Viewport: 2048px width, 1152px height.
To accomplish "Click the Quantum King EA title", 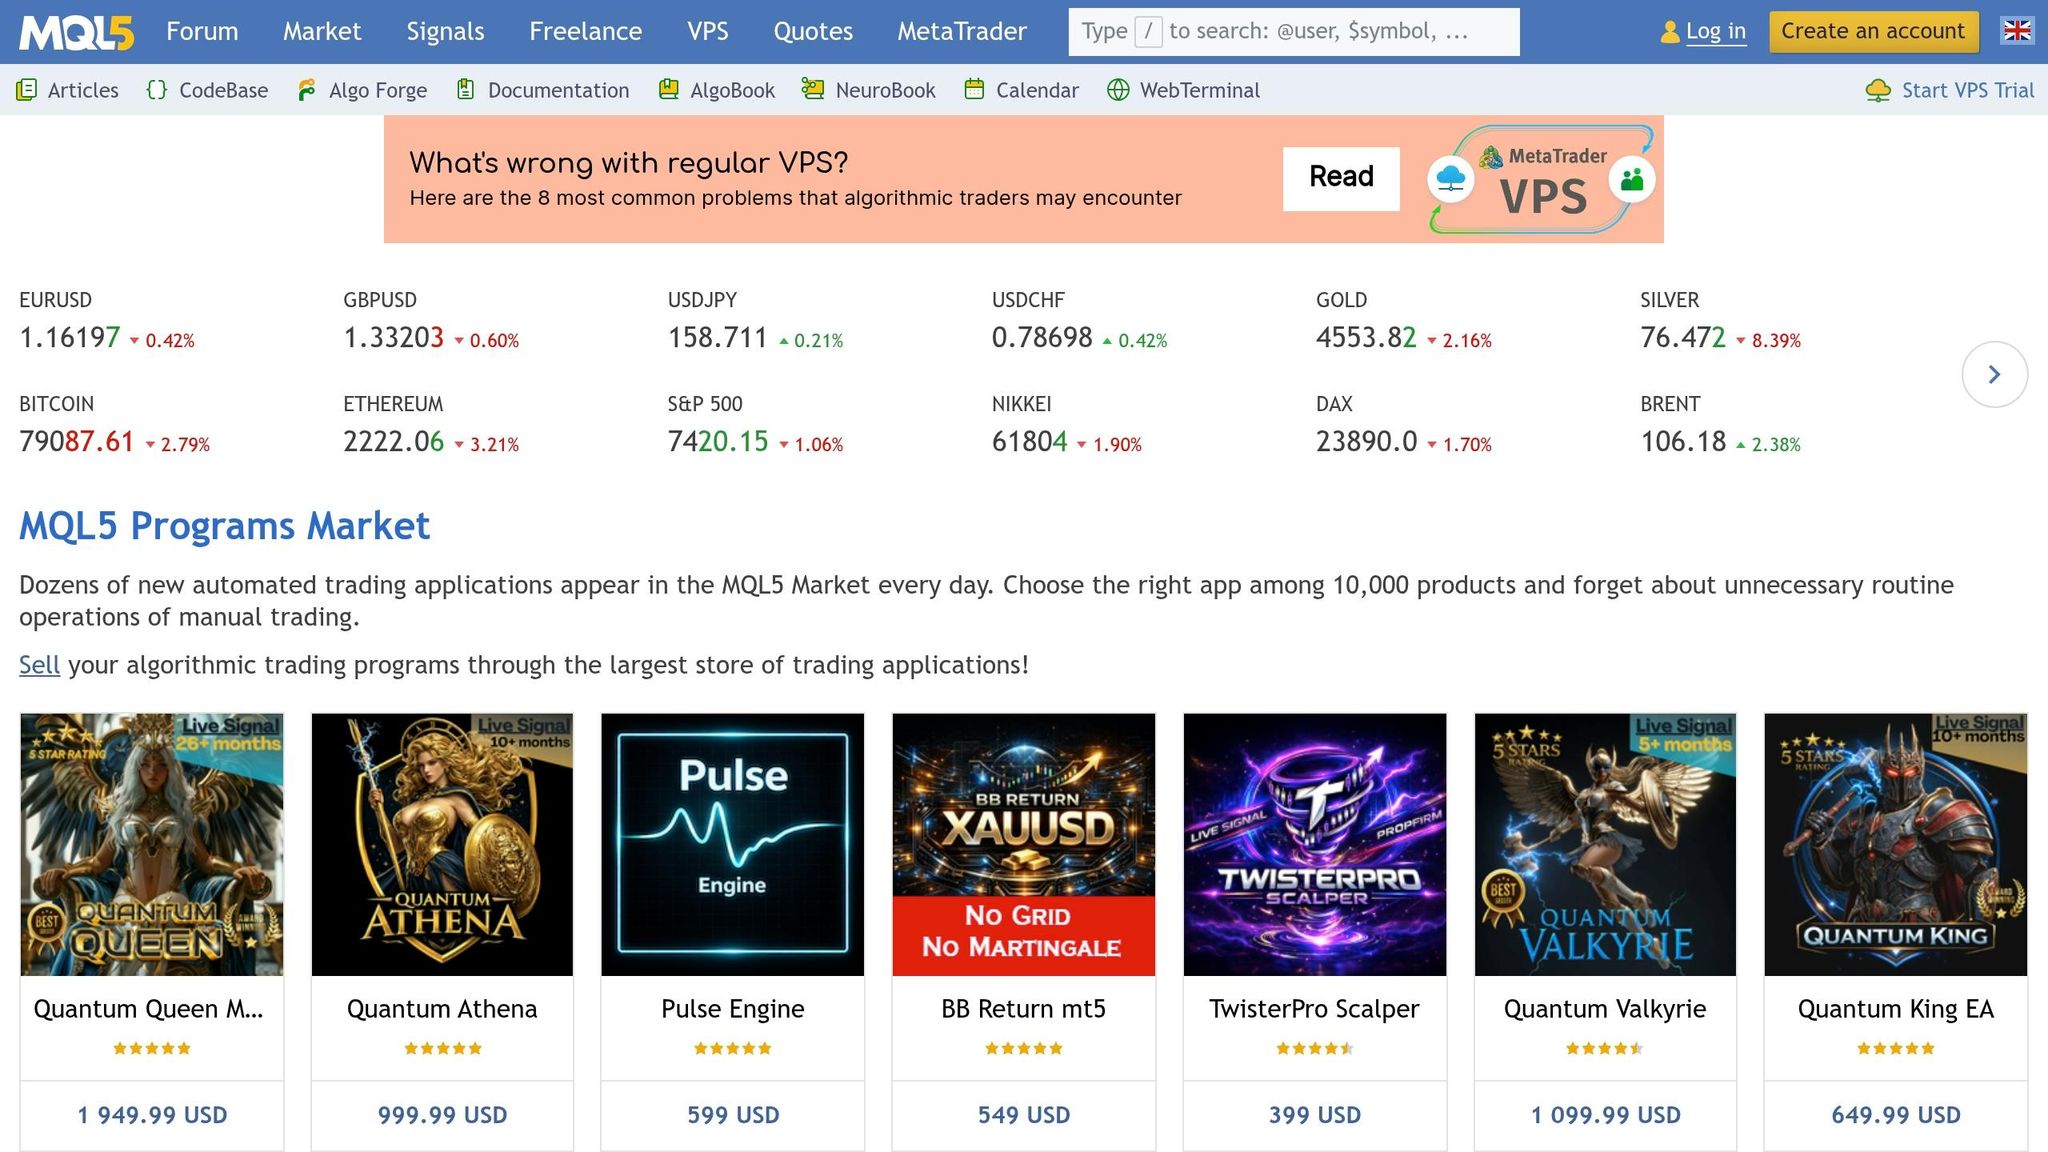I will (x=1896, y=1009).
